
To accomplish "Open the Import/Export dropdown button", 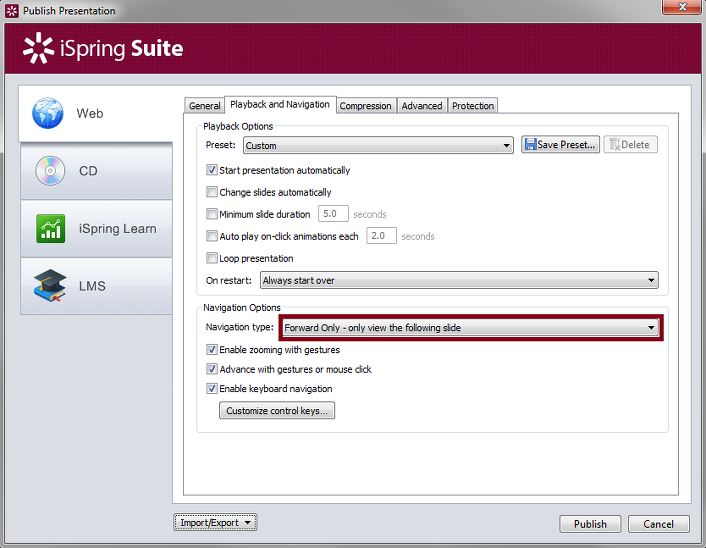I will point(215,522).
